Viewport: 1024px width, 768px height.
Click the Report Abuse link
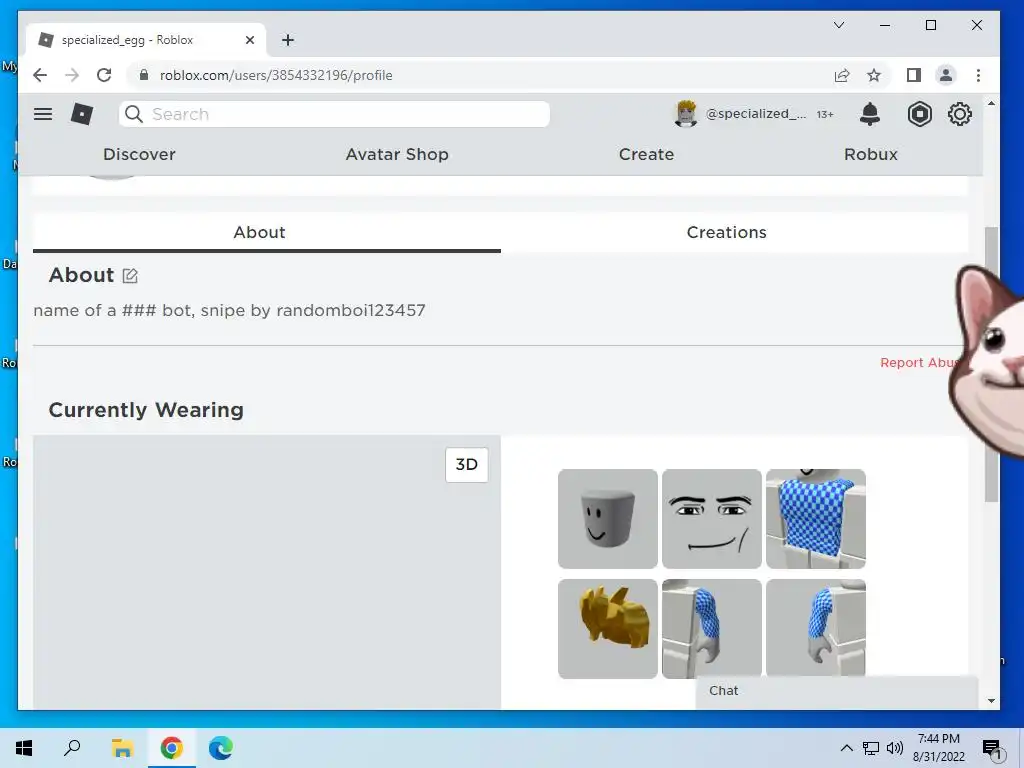click(x=919, y=363)
